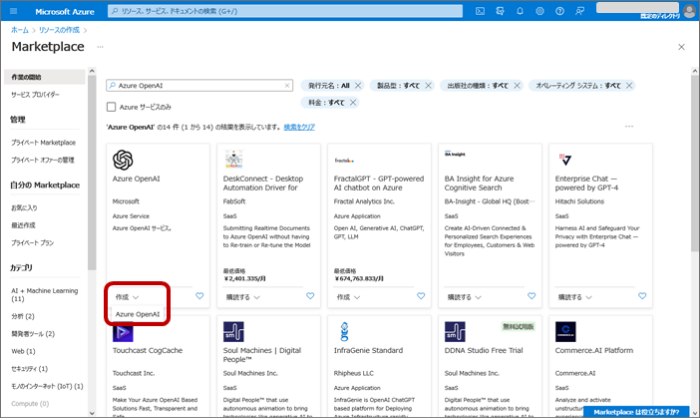Viewport: 700px width, 419px height.
Task: Select 開発者ツール (2) category
Action: pos(33,333)
